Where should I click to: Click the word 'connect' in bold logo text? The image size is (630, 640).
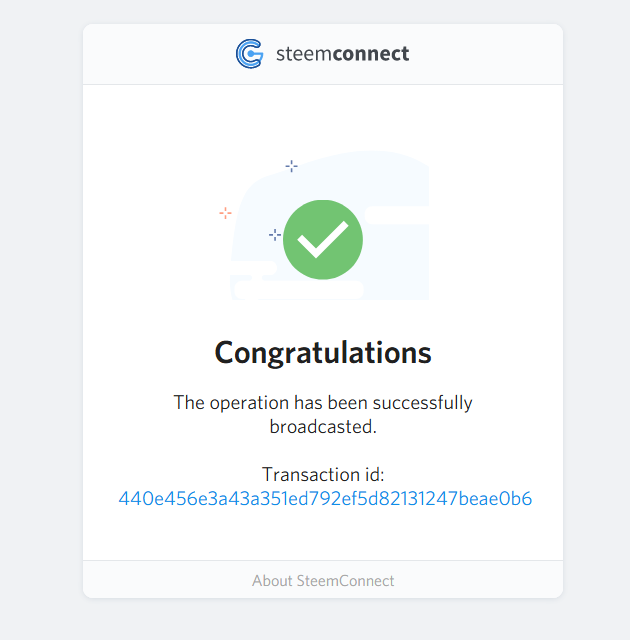pos(371,54)
